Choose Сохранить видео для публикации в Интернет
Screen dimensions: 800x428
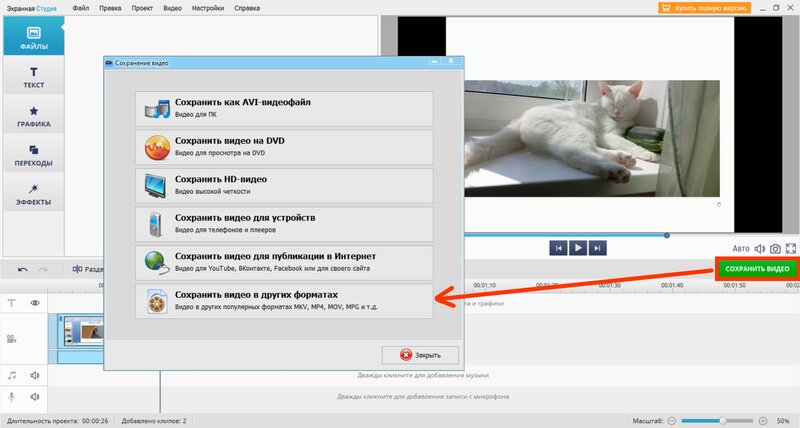(284, 263)
